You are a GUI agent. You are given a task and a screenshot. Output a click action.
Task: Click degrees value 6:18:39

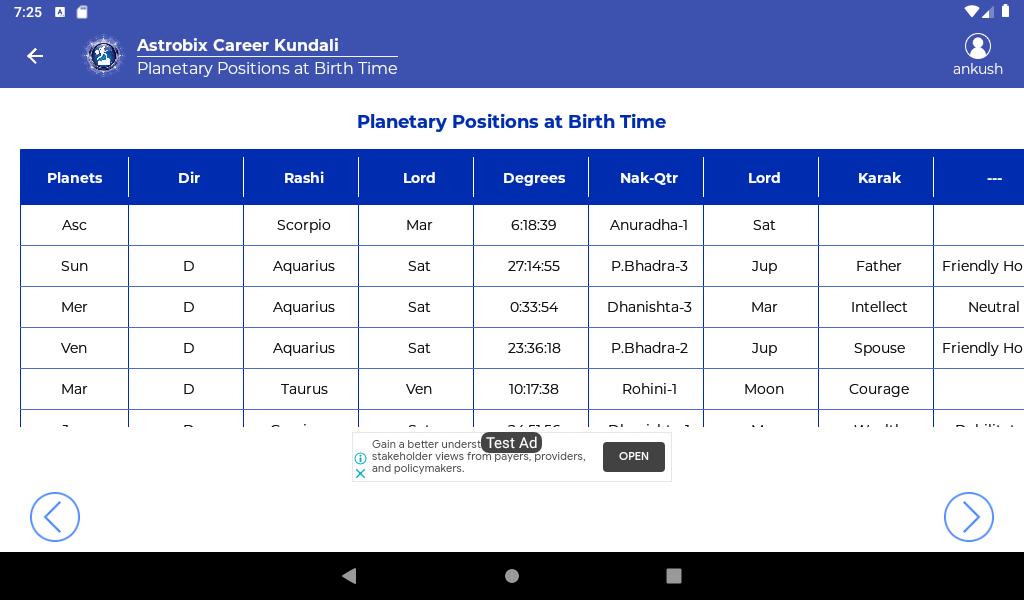coord(534,225)
